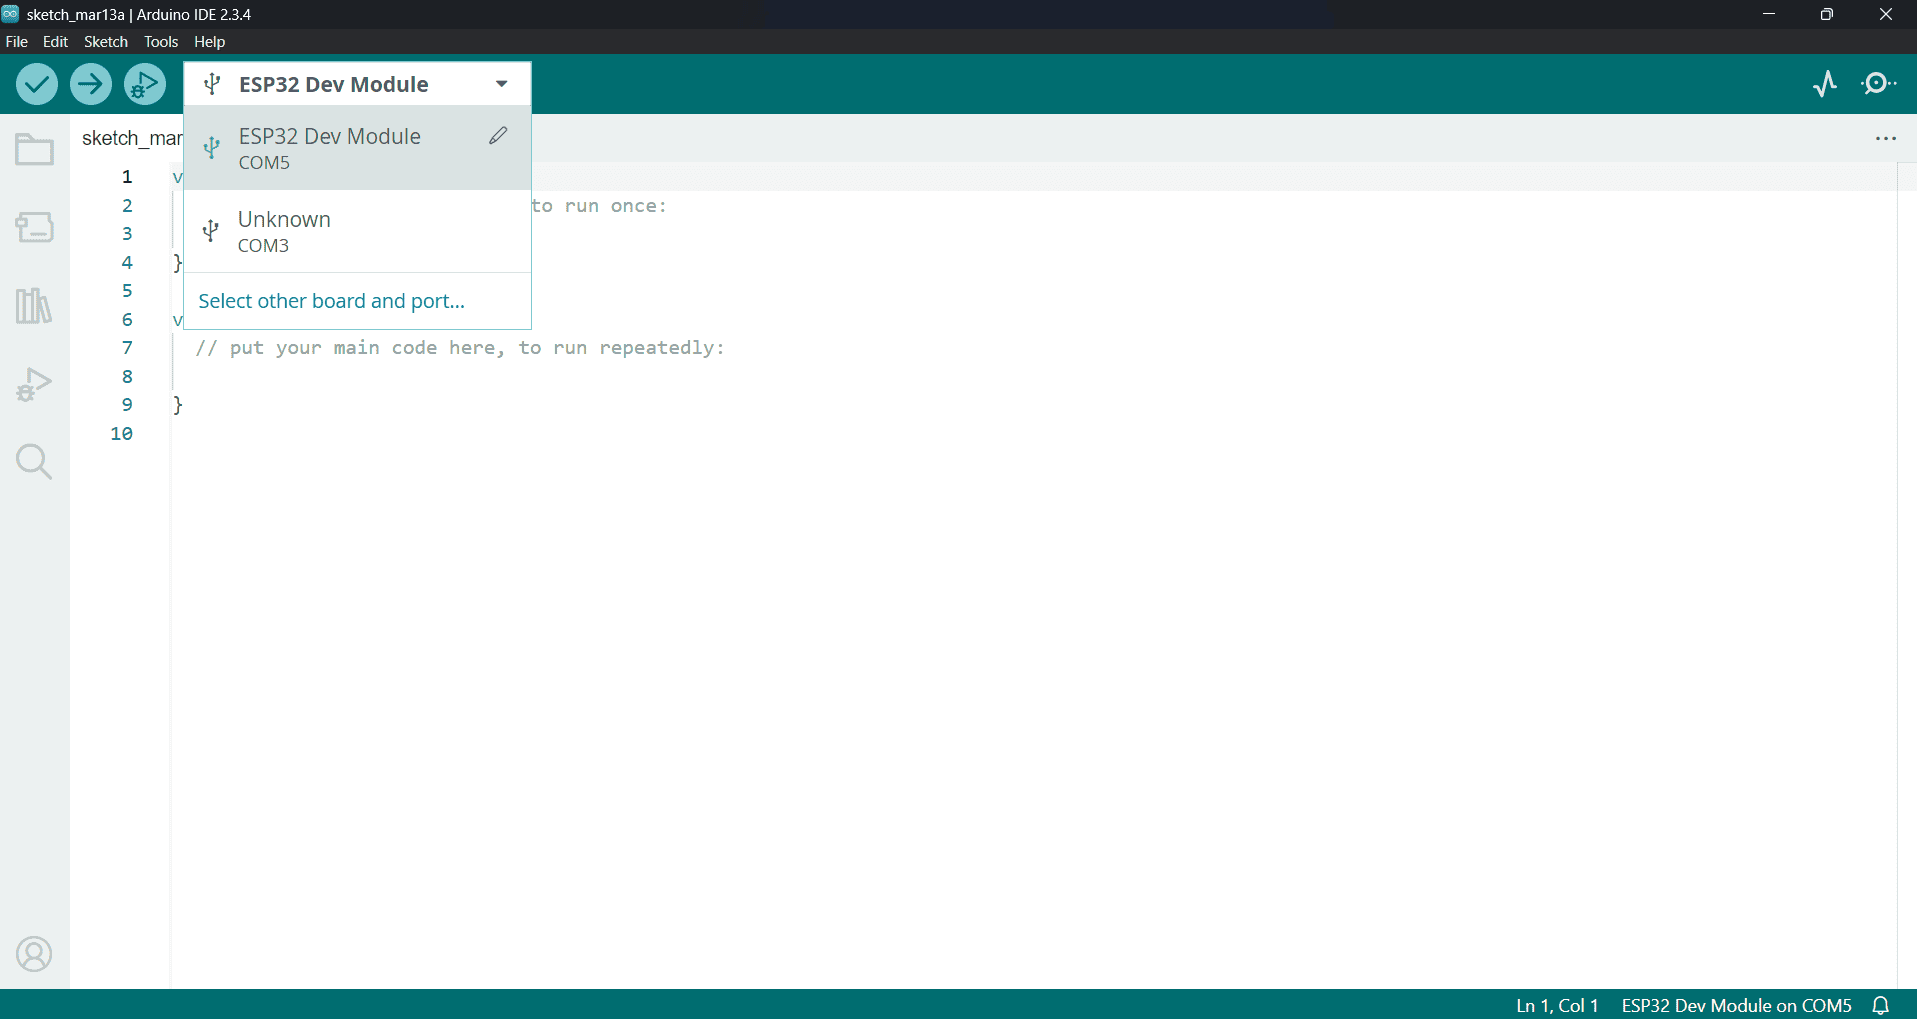The image size is (1917, 1019).
Task: Click the 'put your main code here' comment
Action: pos(460,348)
